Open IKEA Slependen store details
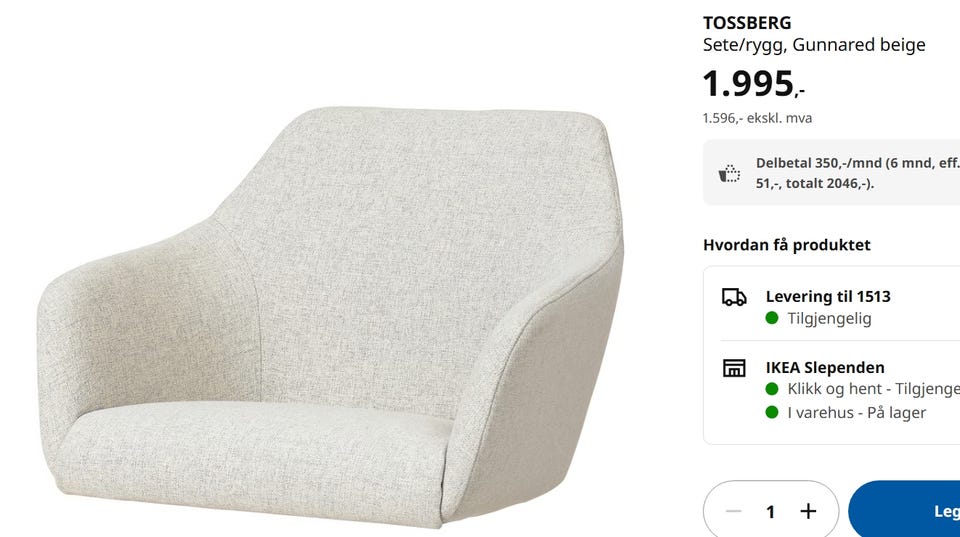The height and width of the screenshot is (537, 960). pos(825,368)
